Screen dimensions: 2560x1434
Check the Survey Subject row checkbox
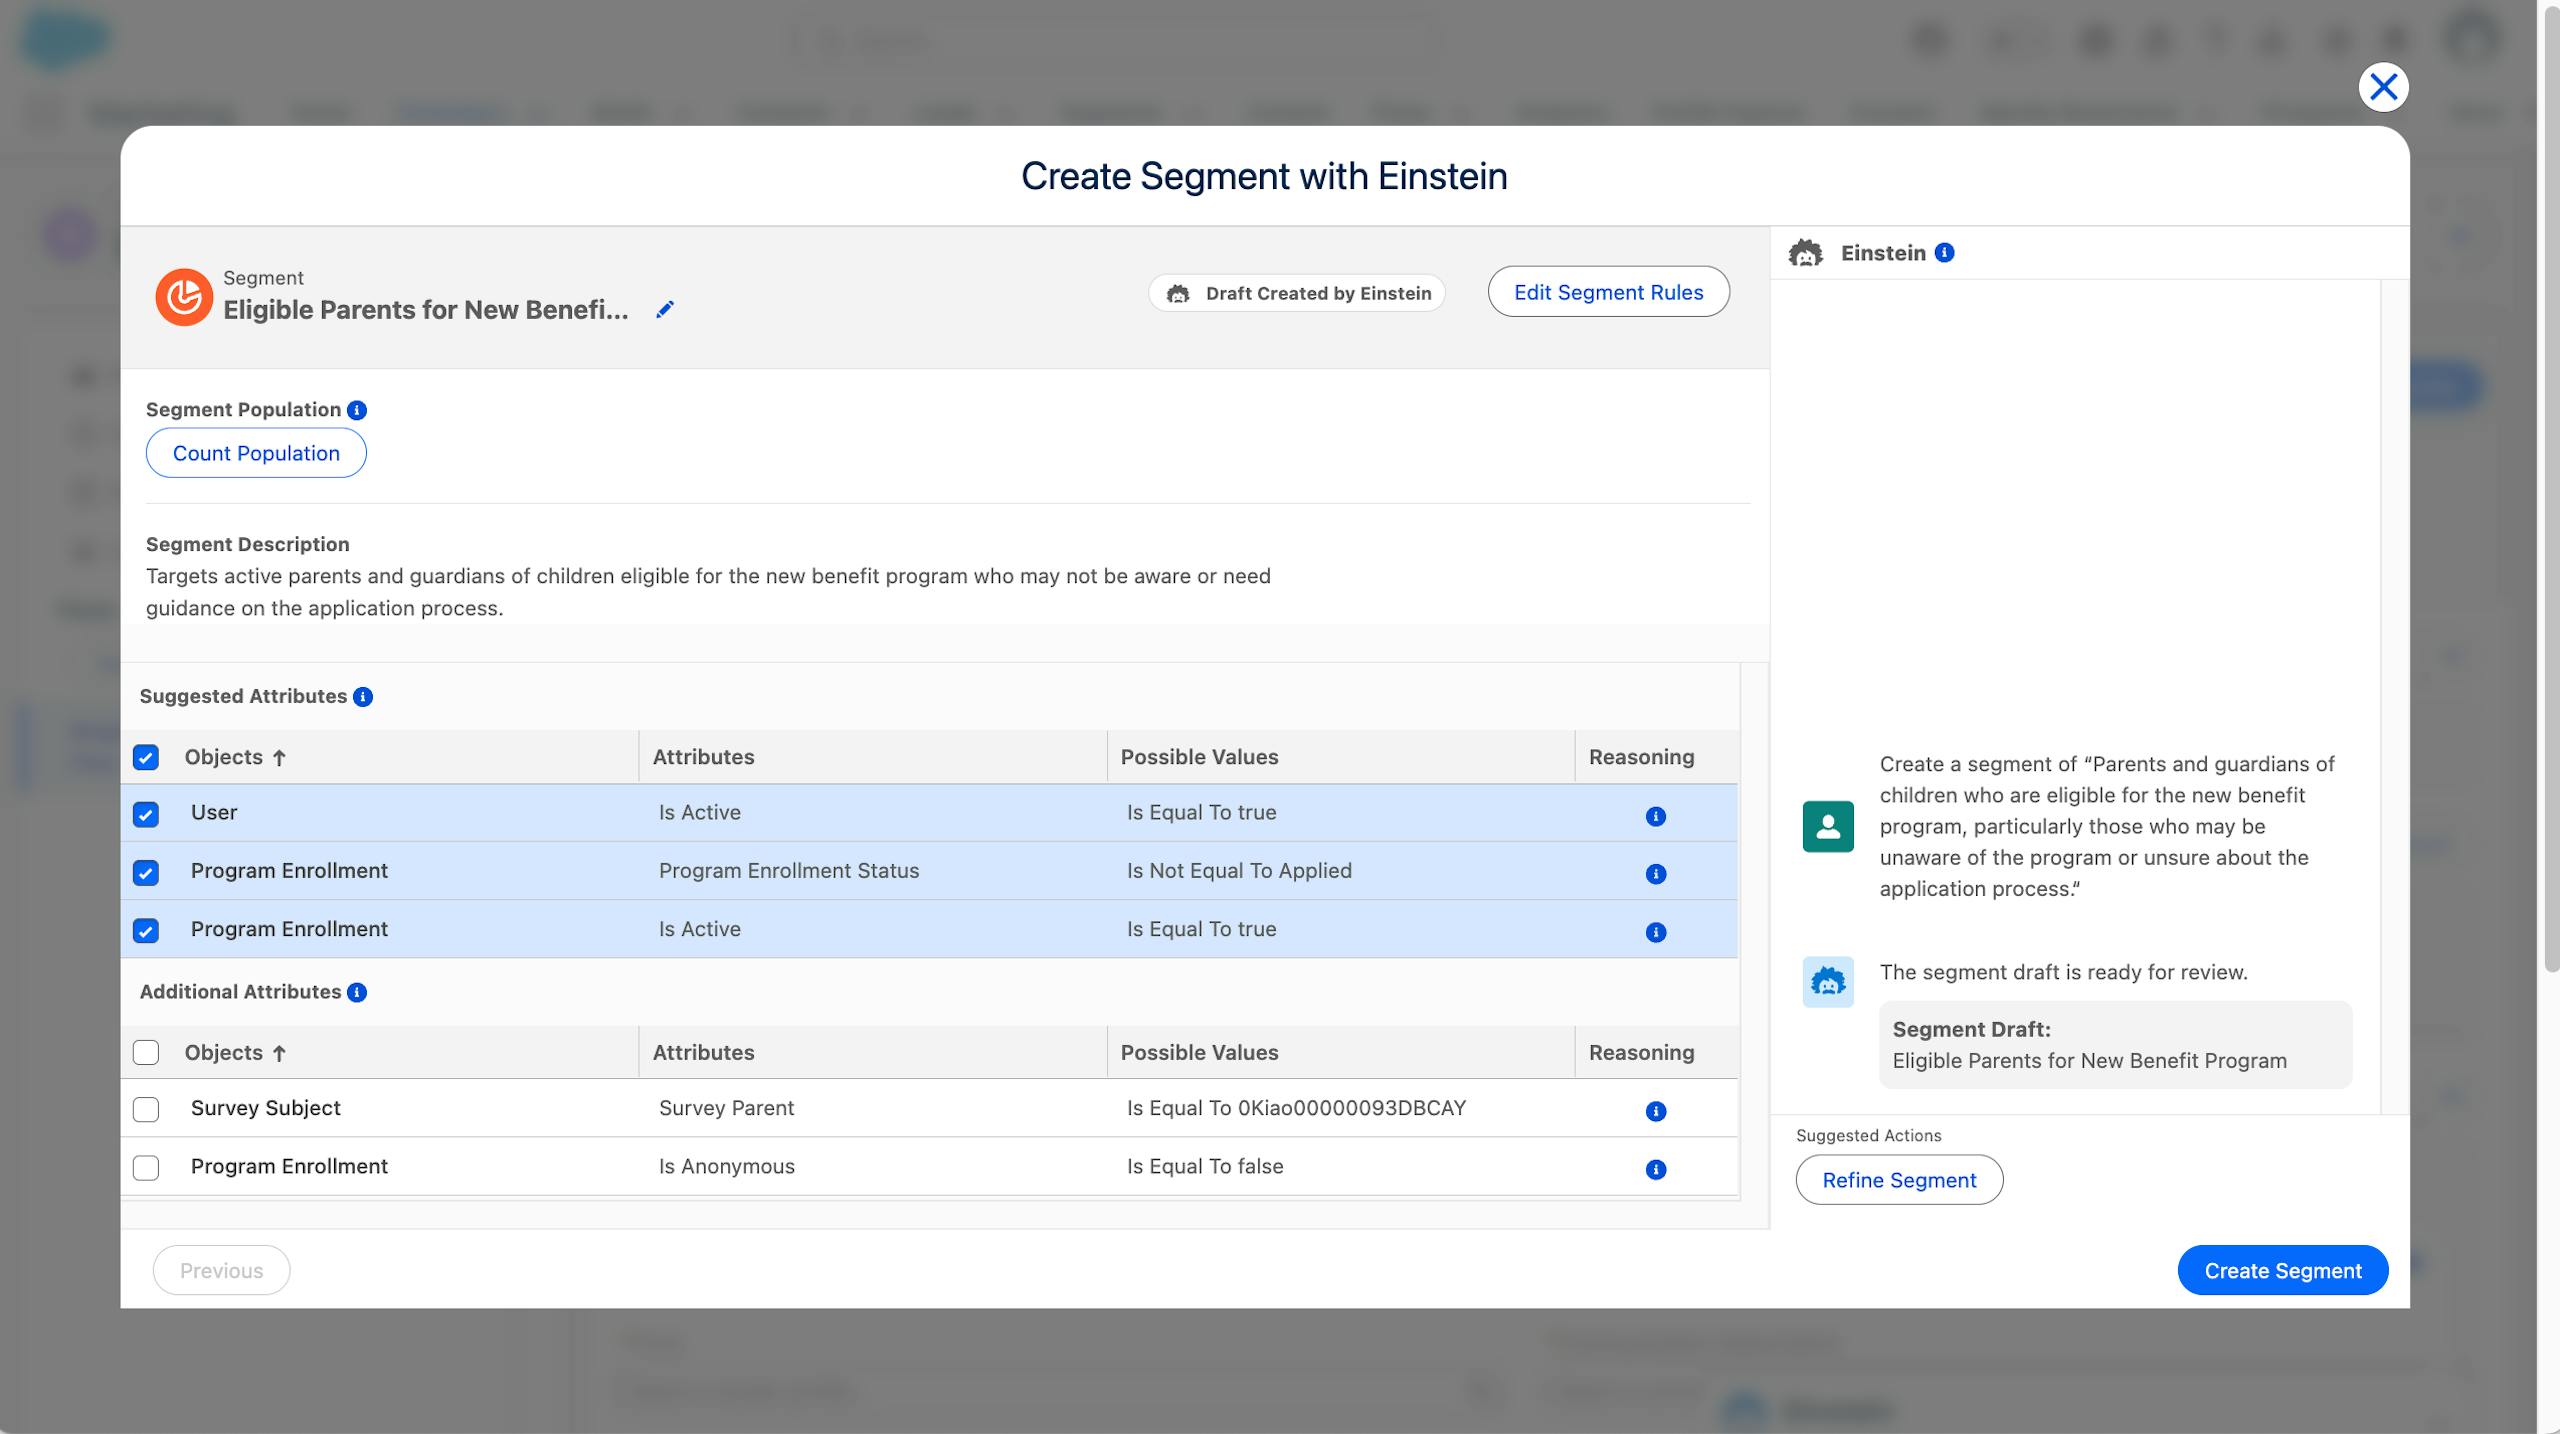[x=146, y=1109]
